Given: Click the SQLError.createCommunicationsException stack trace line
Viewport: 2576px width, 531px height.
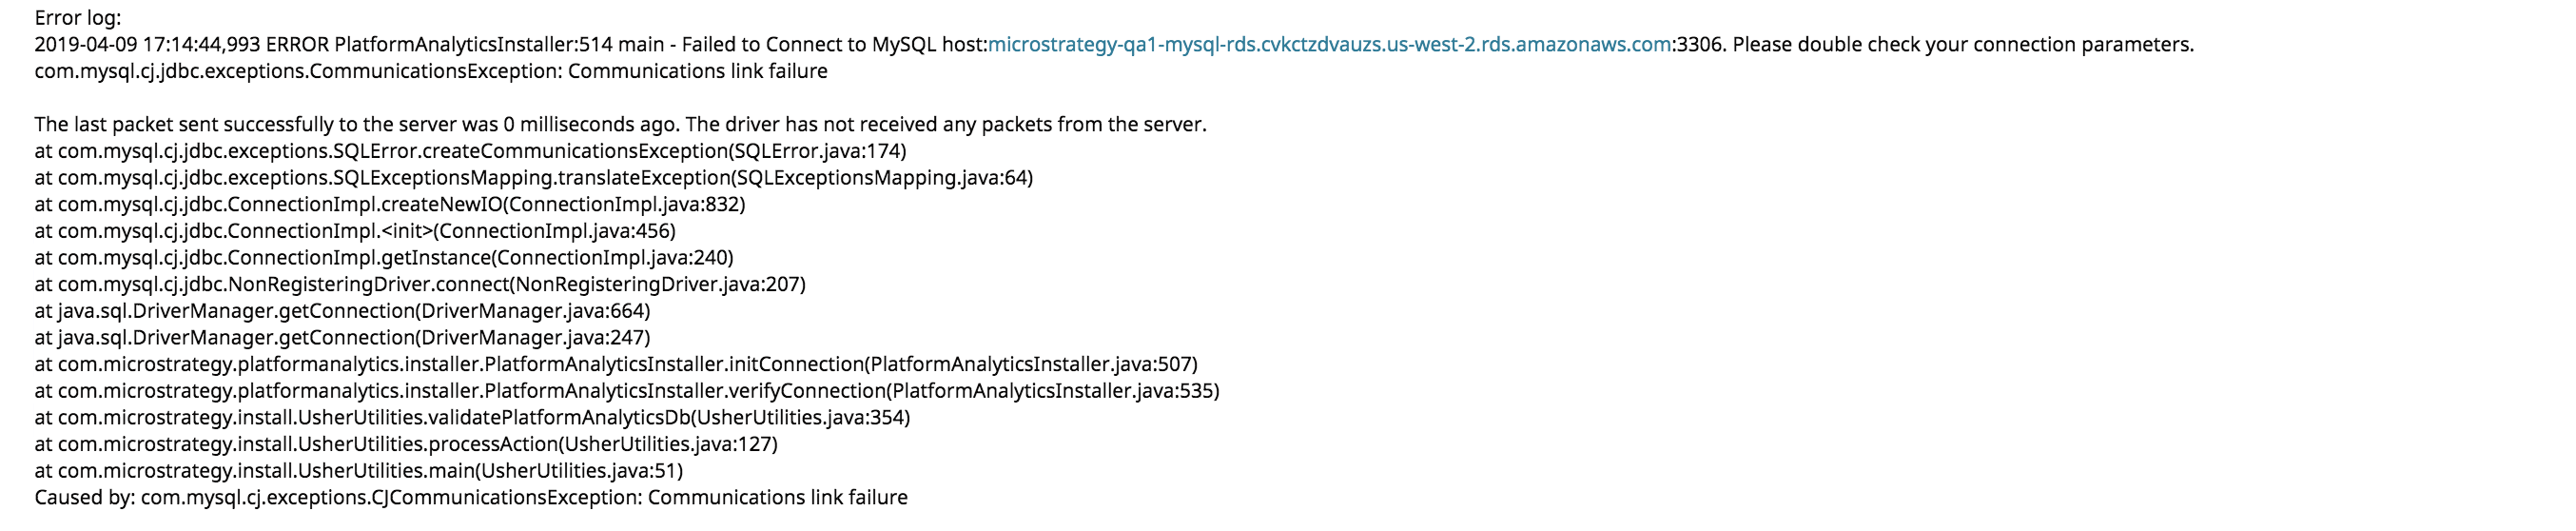Looking at the screenshot, I should (470, 151).
